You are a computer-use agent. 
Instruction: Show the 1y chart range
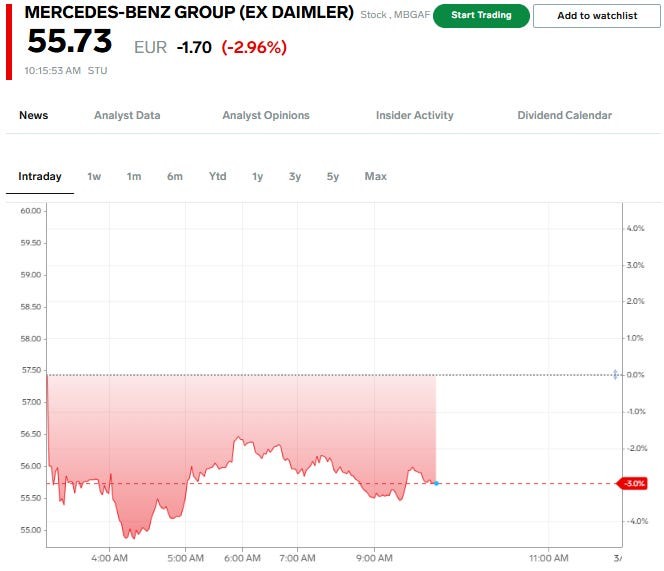pyautogui.click(x=257, y=176)
